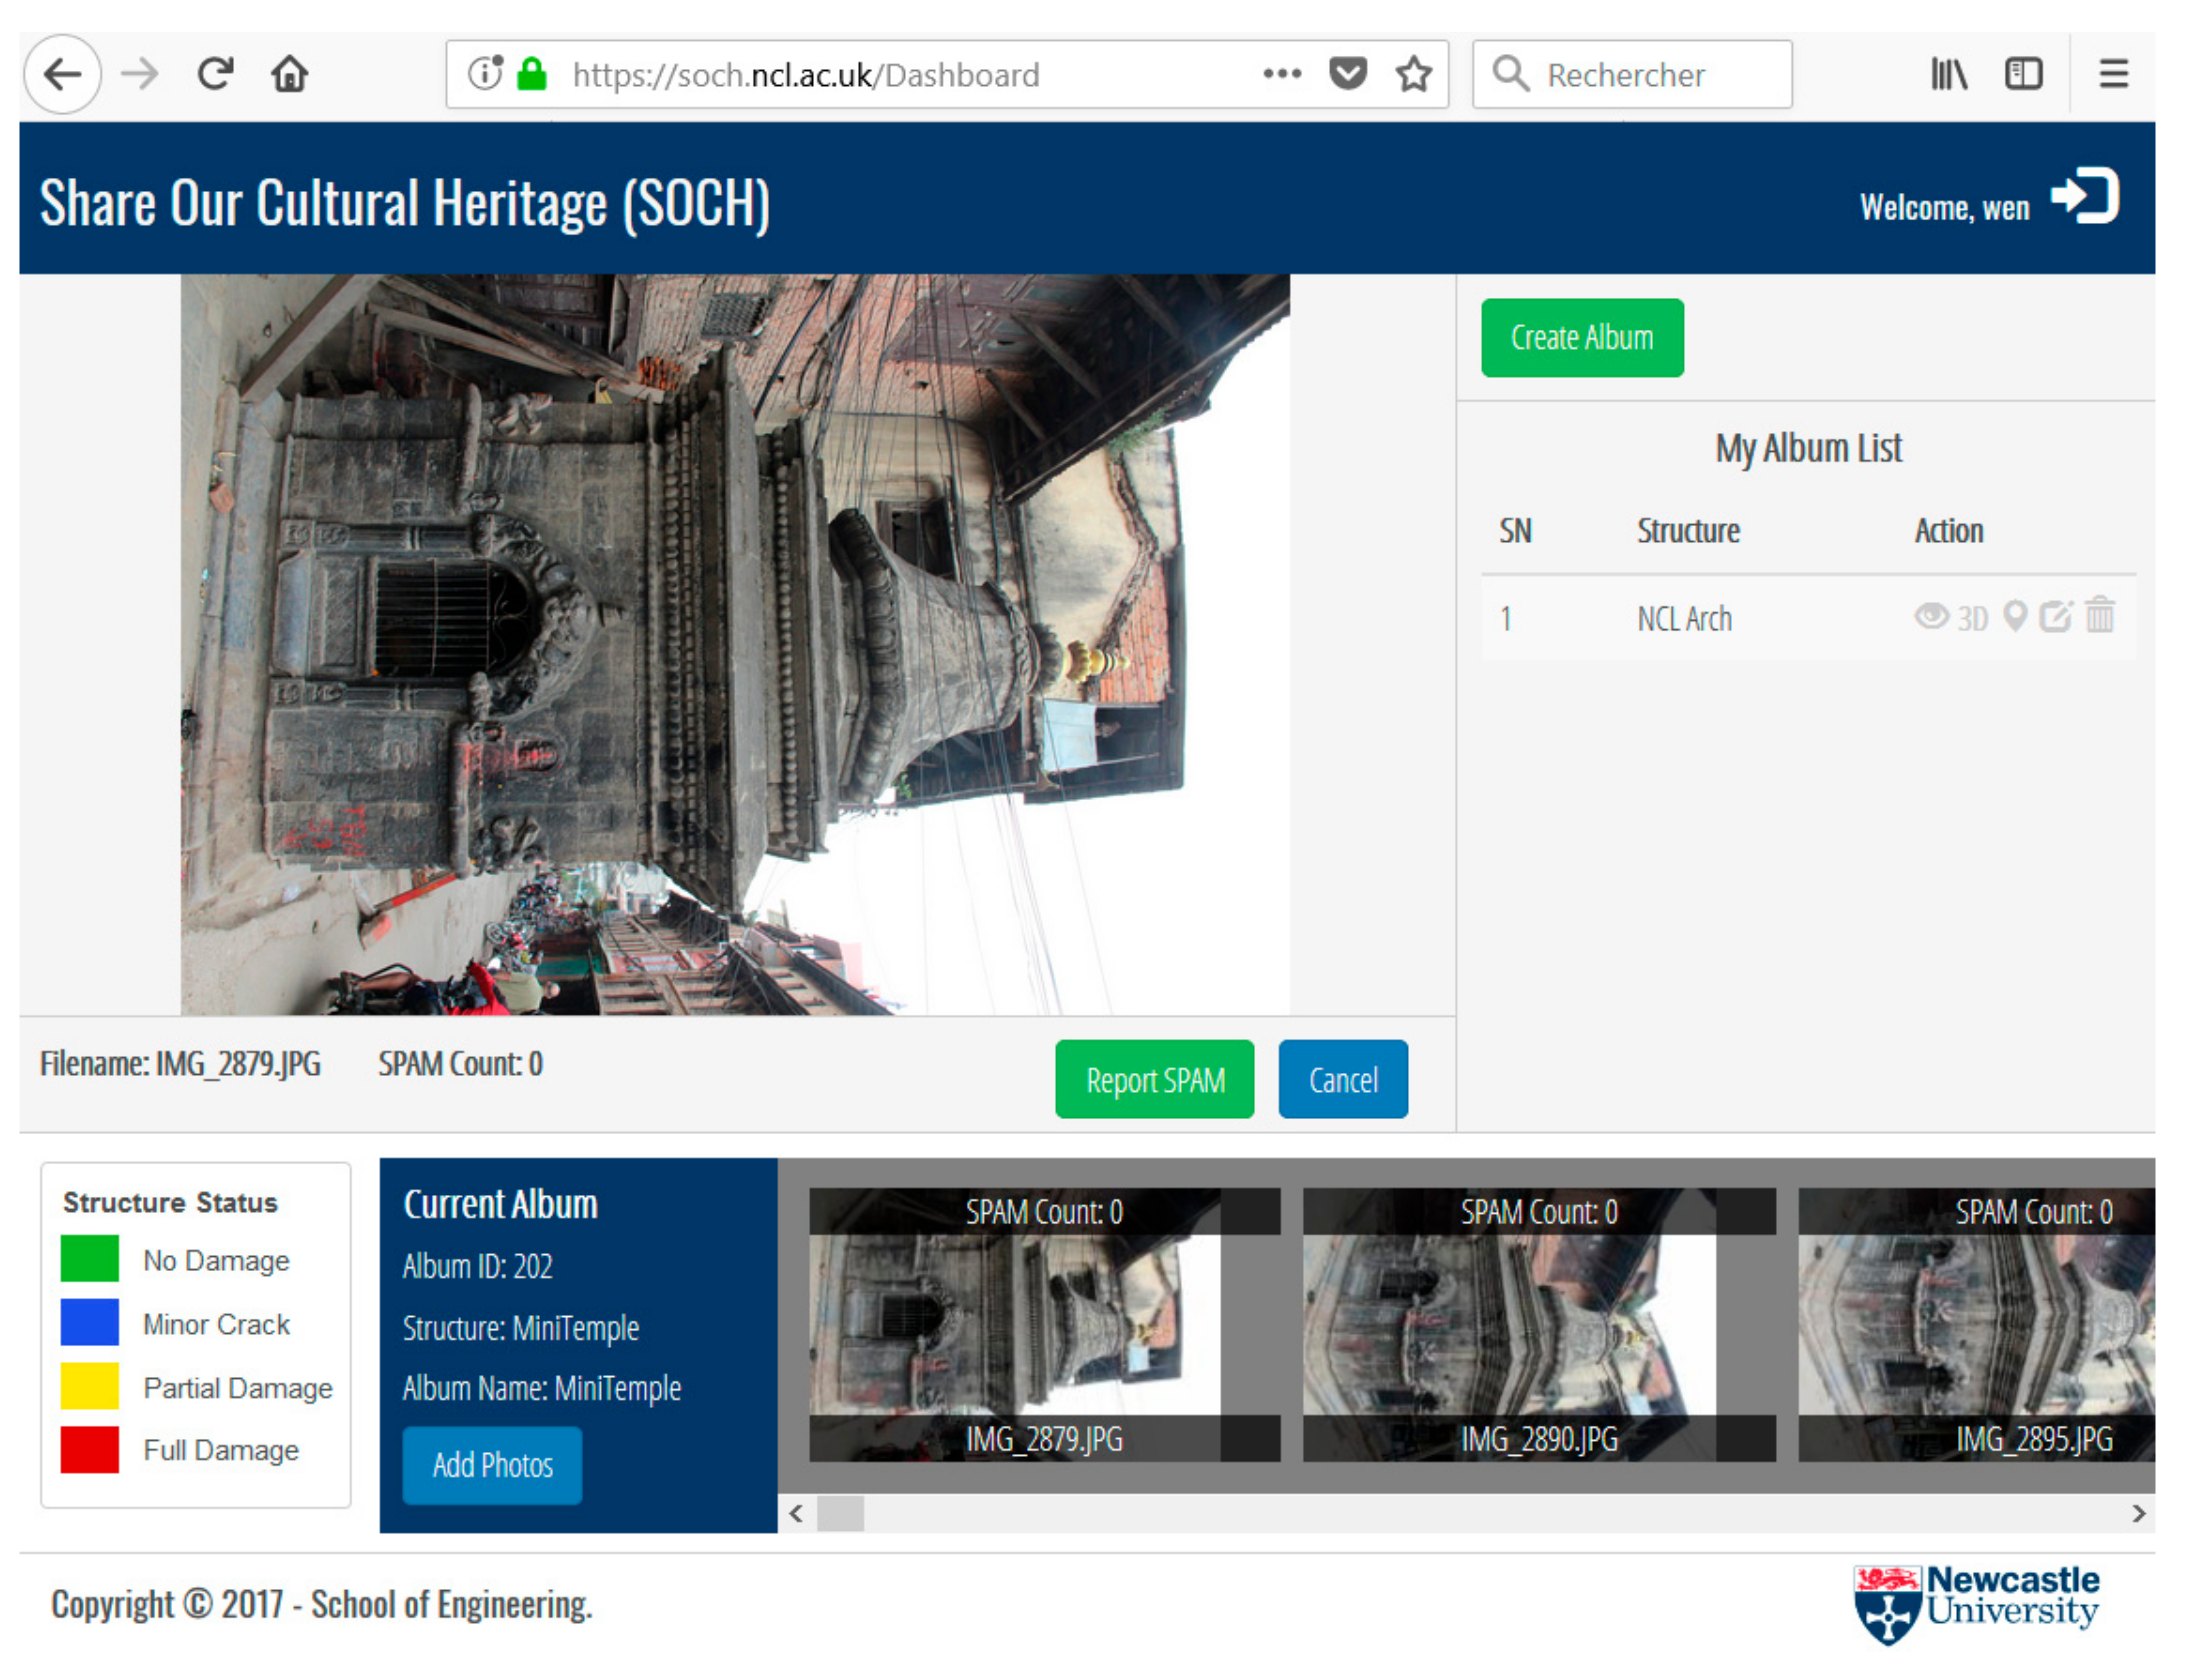View NCL Arch album via eye icon
Screen dimensions: 2204x1676
click(x=1930, y=617)
